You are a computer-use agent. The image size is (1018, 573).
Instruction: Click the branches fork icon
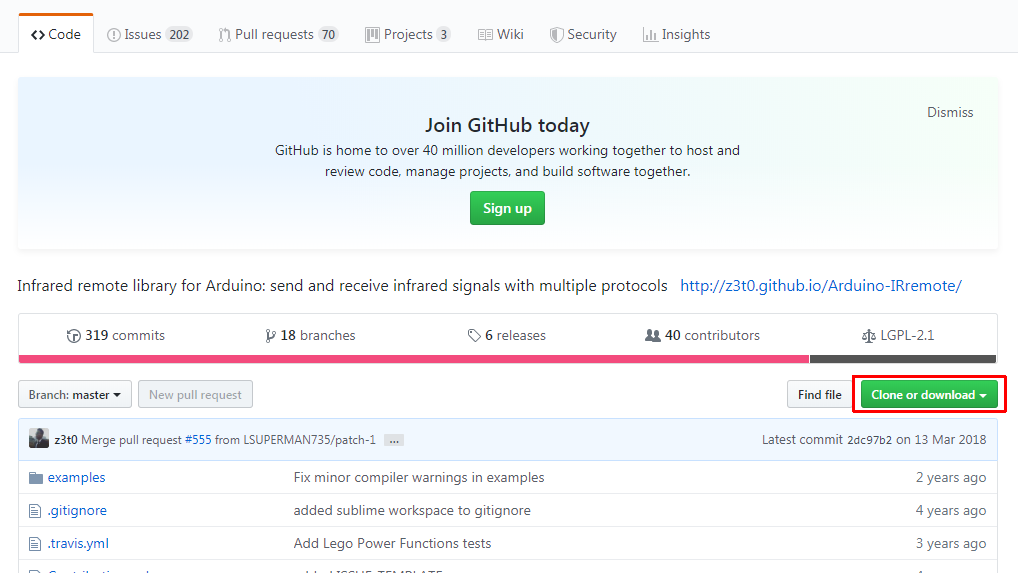coord(270,335)
